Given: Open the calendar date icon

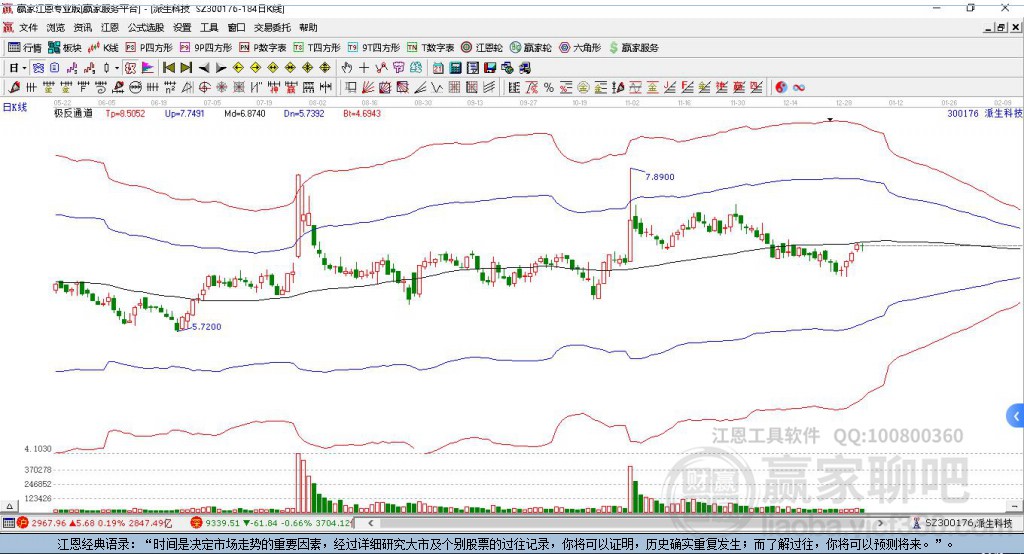Looking at the screenshot, I should pyautogui.click(x=438, y=68).
